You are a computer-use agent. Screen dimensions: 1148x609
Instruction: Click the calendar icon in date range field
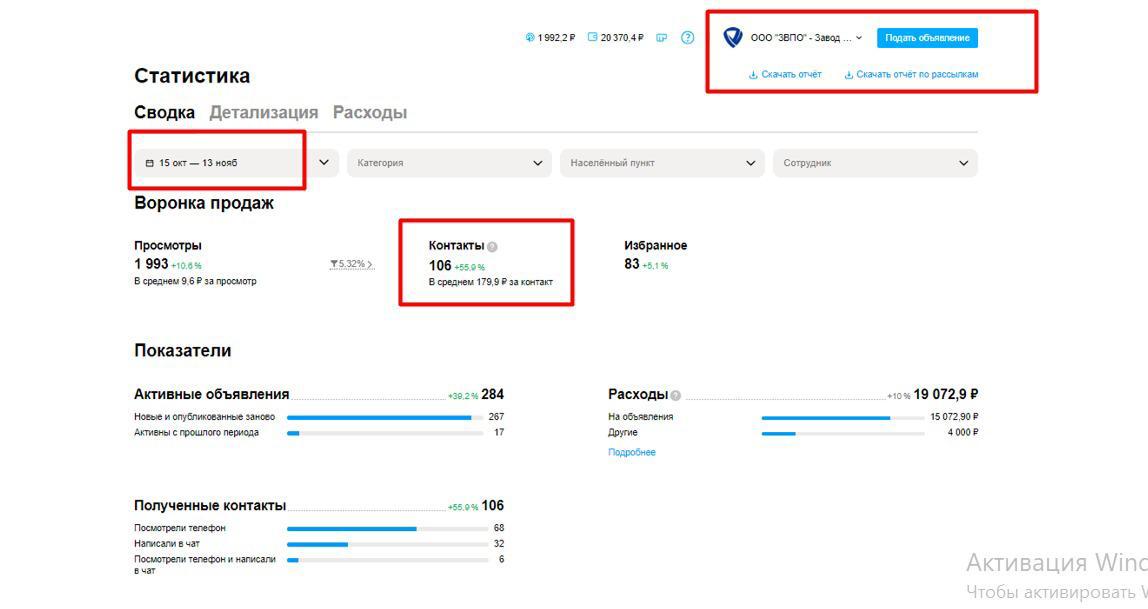tap(149, 163)
